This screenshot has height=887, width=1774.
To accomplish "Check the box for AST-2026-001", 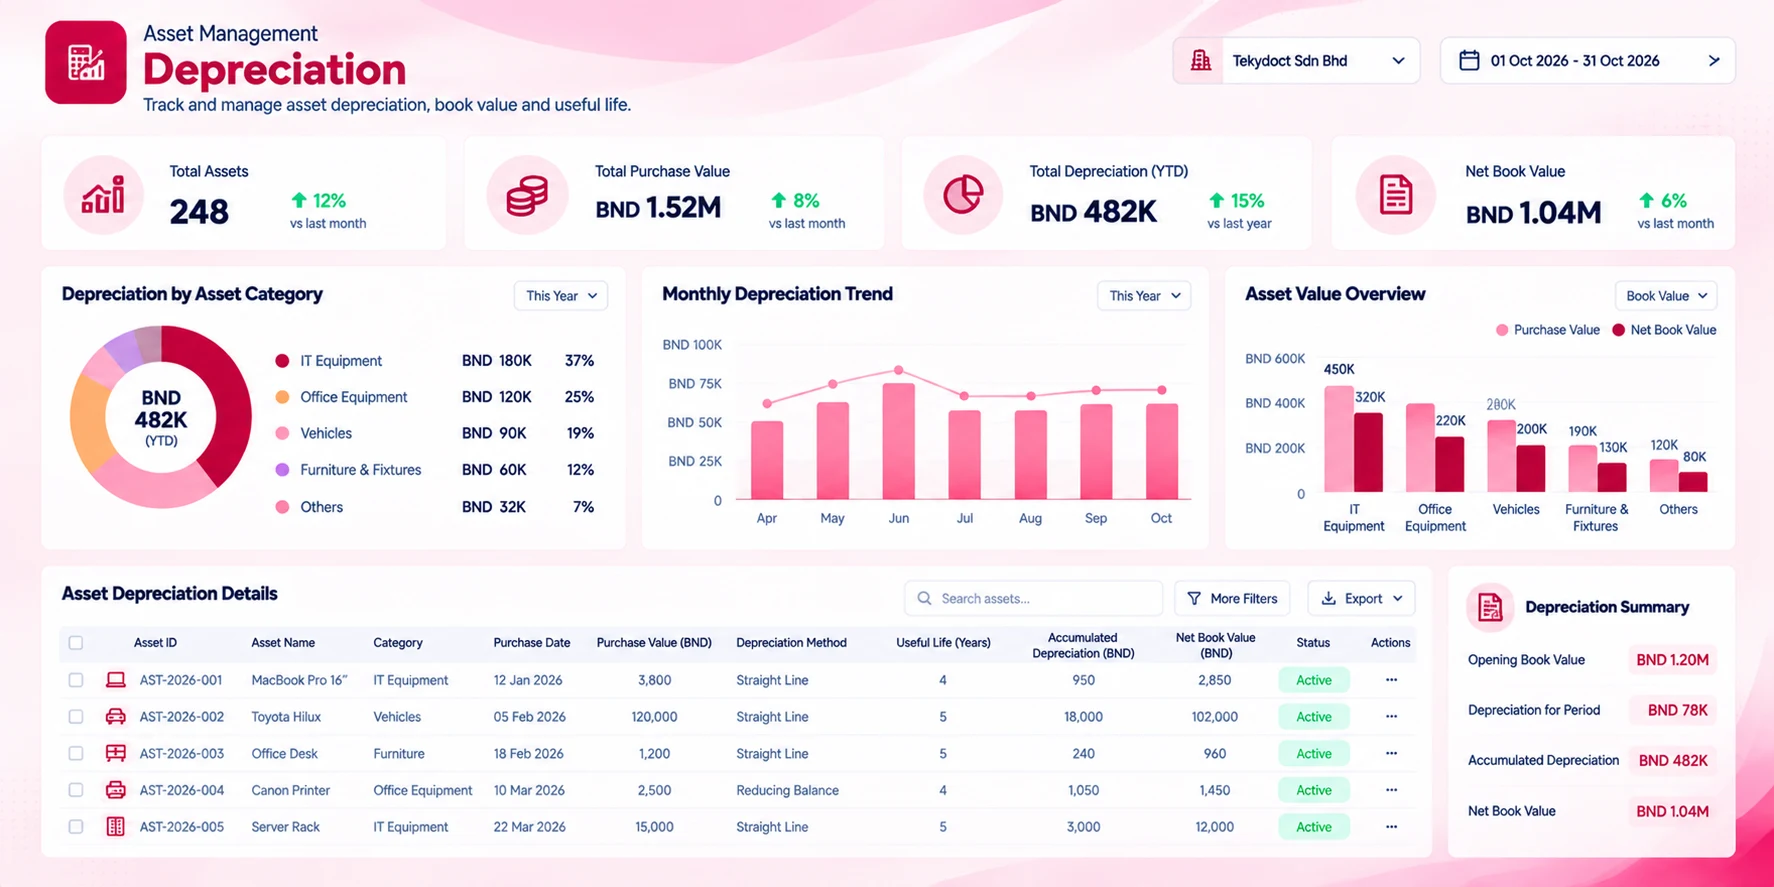I will pyautogui.click(x=76, y=680).
